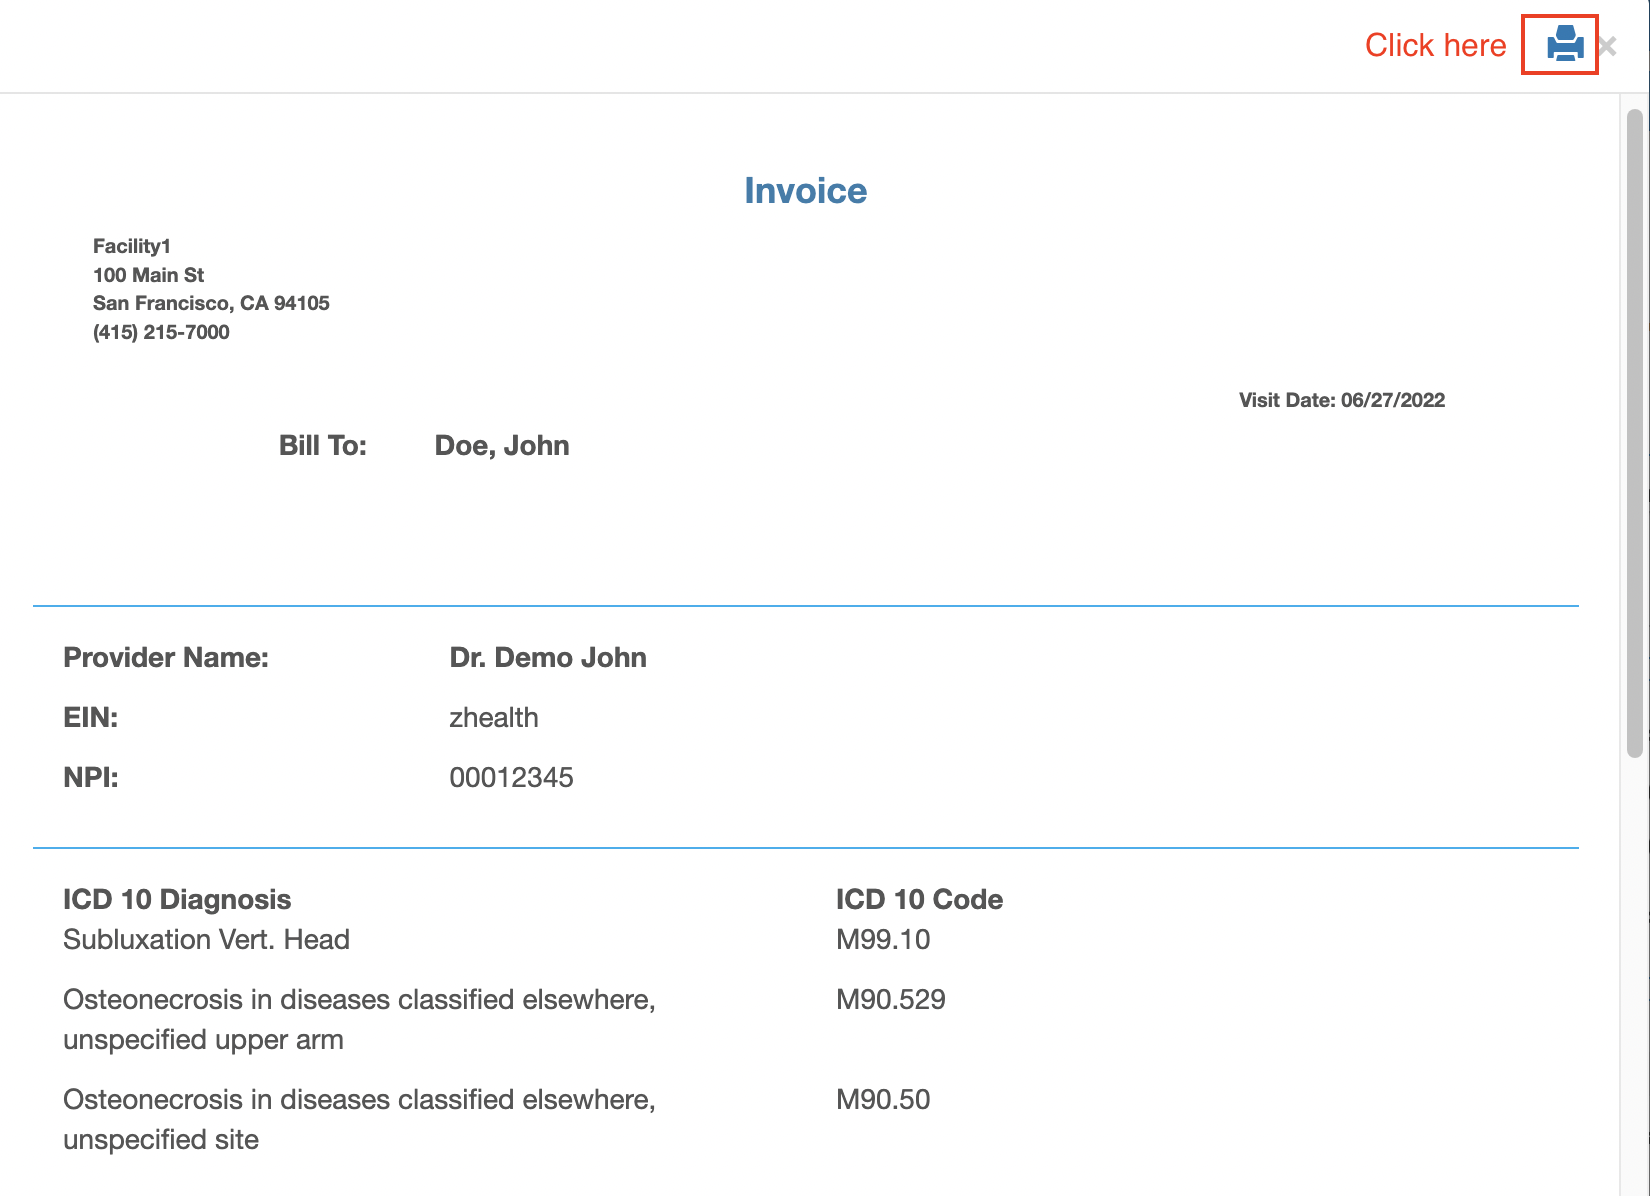Image resolution: width=1650 pixels, height=1196 pixels.
Task: Click the San Francisco, CA 94105 line
Action: click(211, 303)
